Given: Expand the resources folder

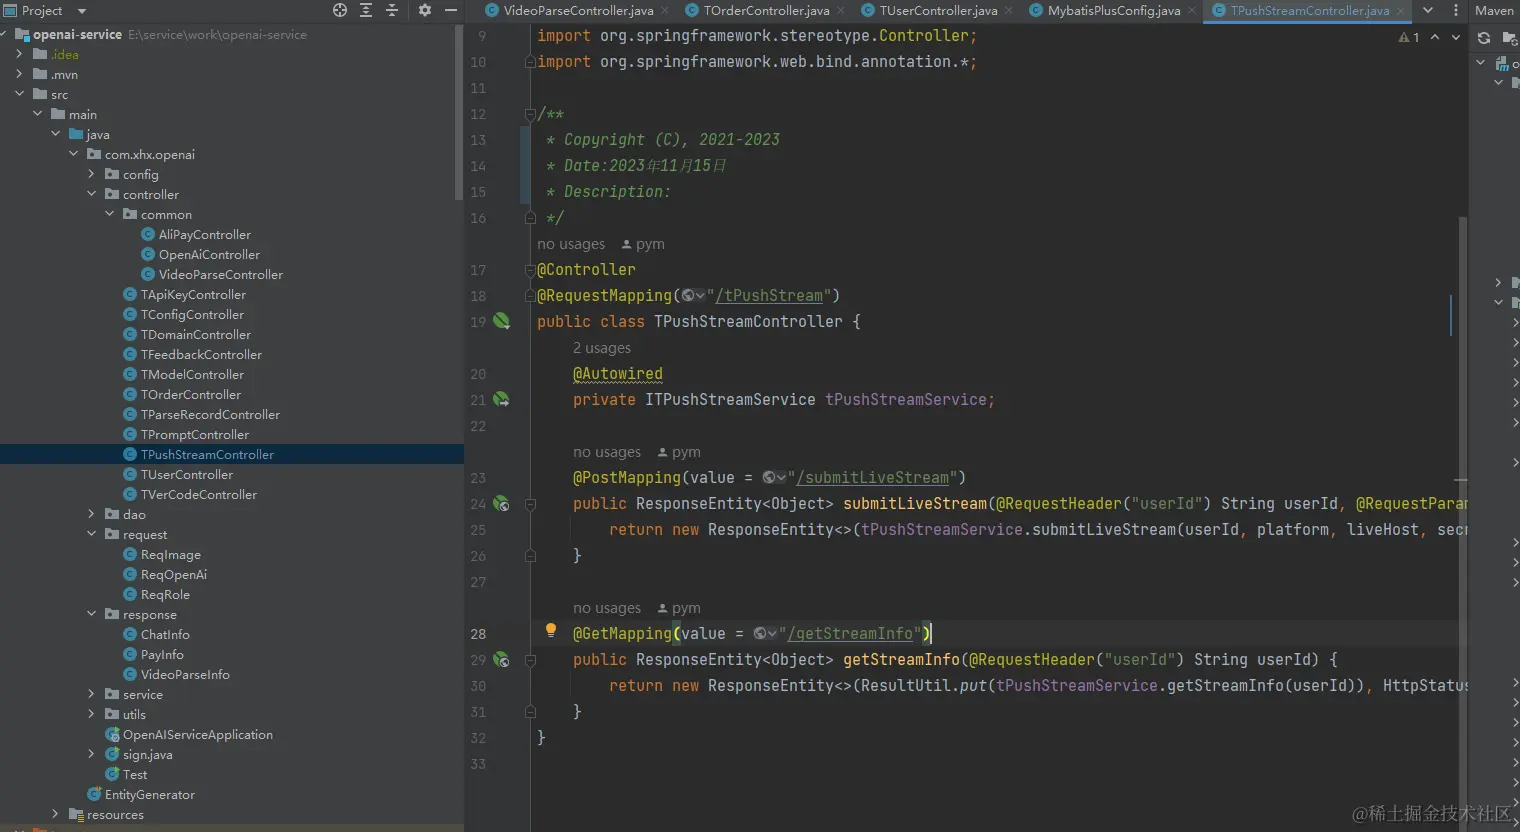Looking at the screenshot, I should [56, 814].
